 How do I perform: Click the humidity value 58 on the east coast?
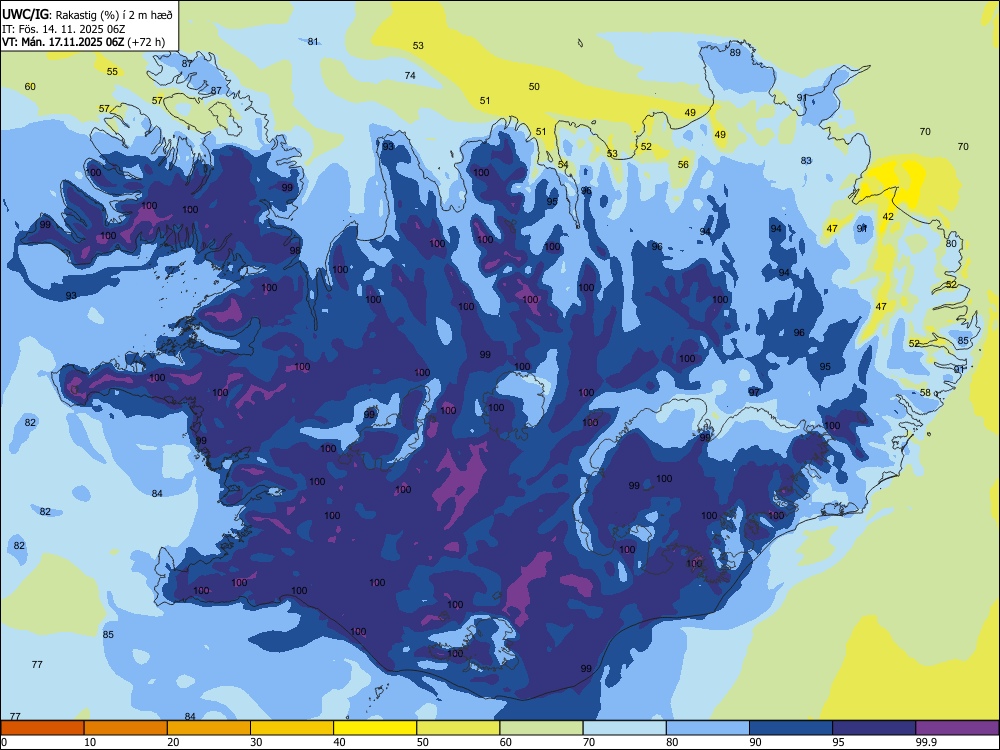coord(925,392)
